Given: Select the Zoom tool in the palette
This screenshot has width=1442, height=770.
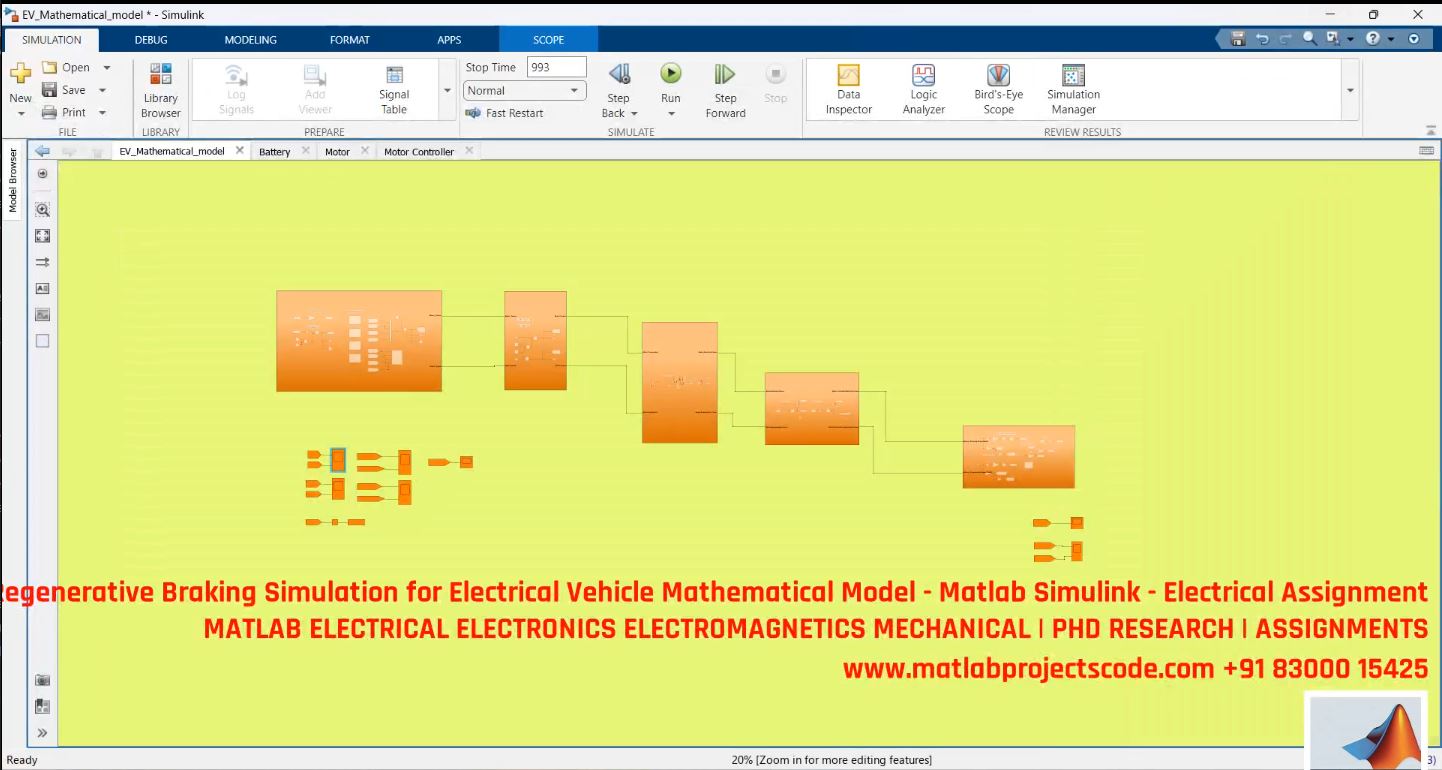Looking at the screenshot, I should tap(42, 209).
